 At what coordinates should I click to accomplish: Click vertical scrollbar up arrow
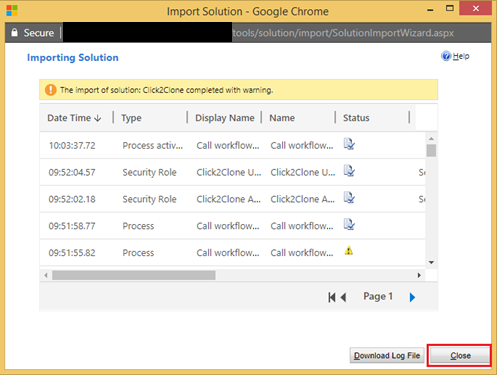(431, 138)
